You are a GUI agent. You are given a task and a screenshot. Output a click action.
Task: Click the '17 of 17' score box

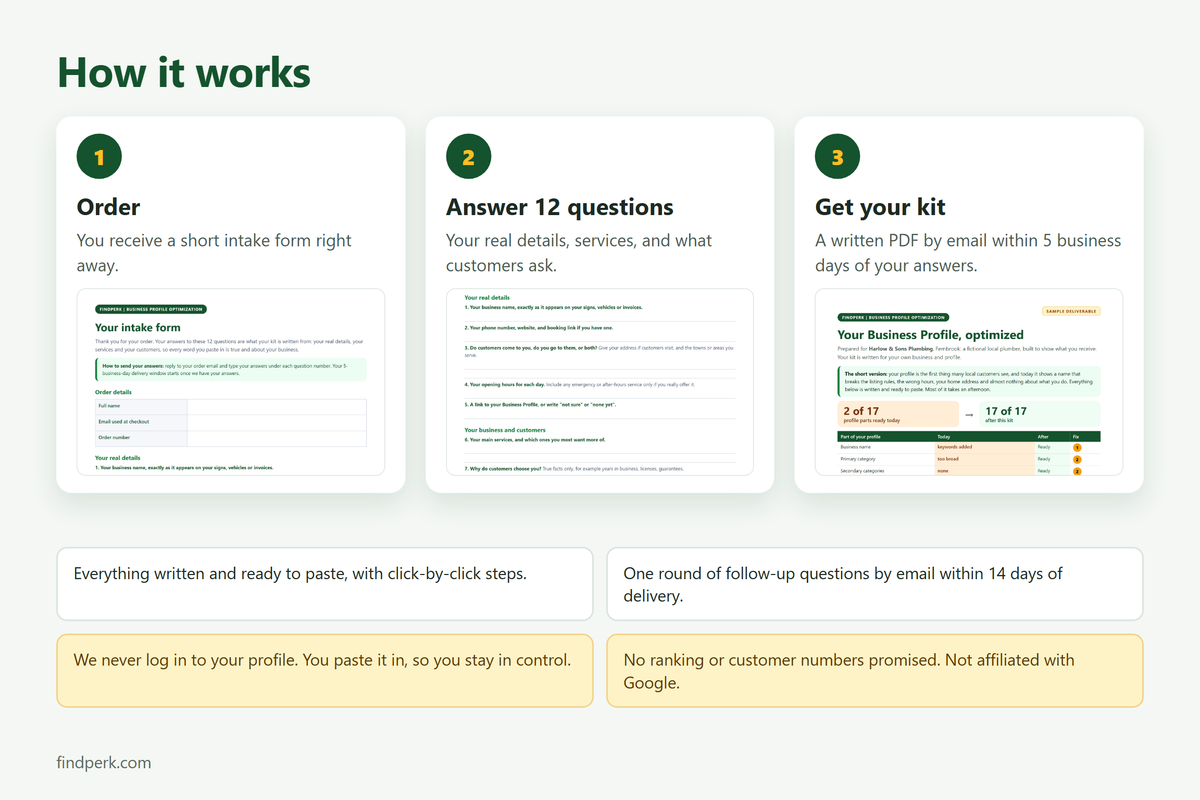point(1040,414)
